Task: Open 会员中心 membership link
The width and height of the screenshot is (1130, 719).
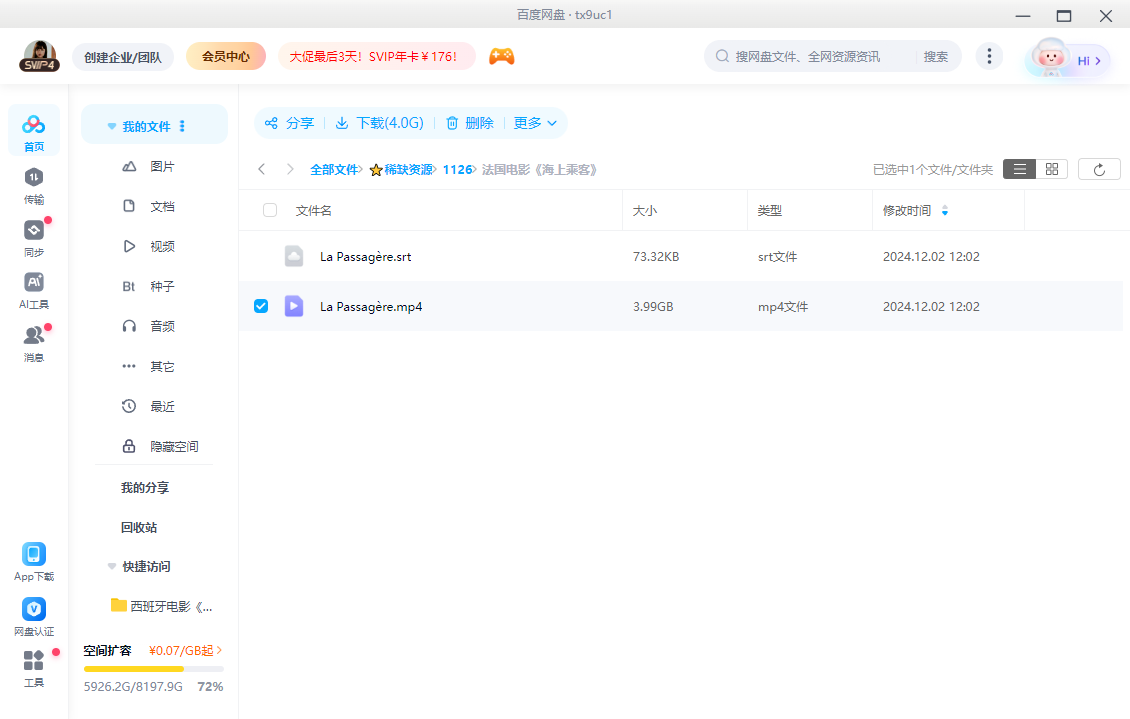Action: point(225,56)
